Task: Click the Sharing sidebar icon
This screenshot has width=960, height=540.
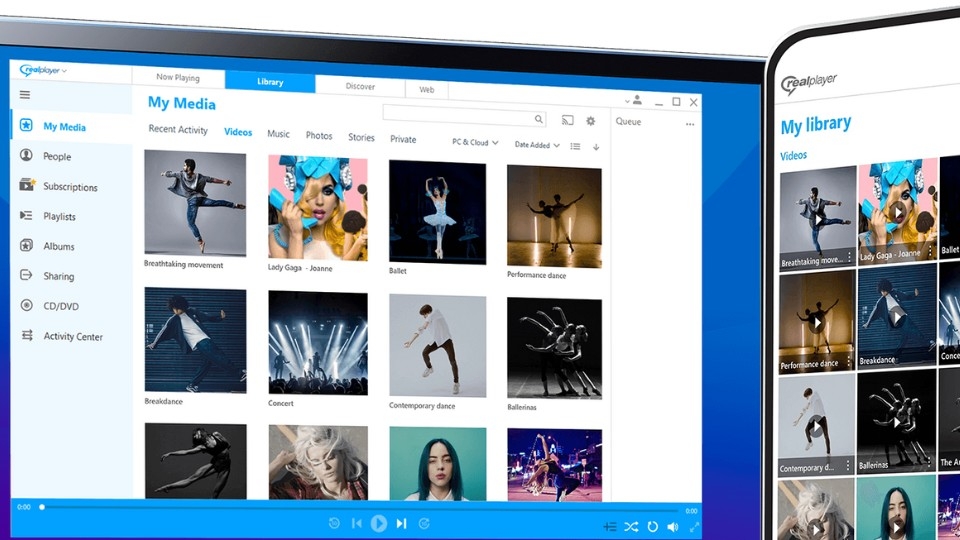Action: pos(26,275)
